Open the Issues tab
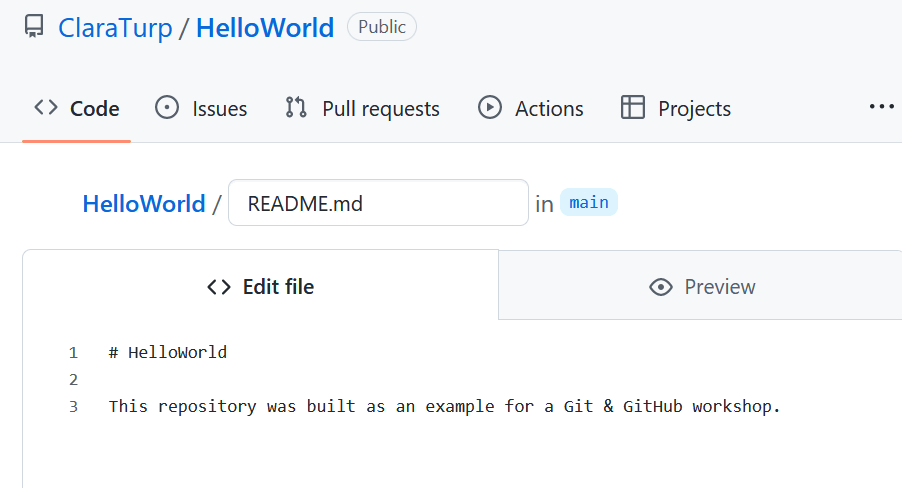This screenshot has width=902, height=488. click(x=201, y=108)
